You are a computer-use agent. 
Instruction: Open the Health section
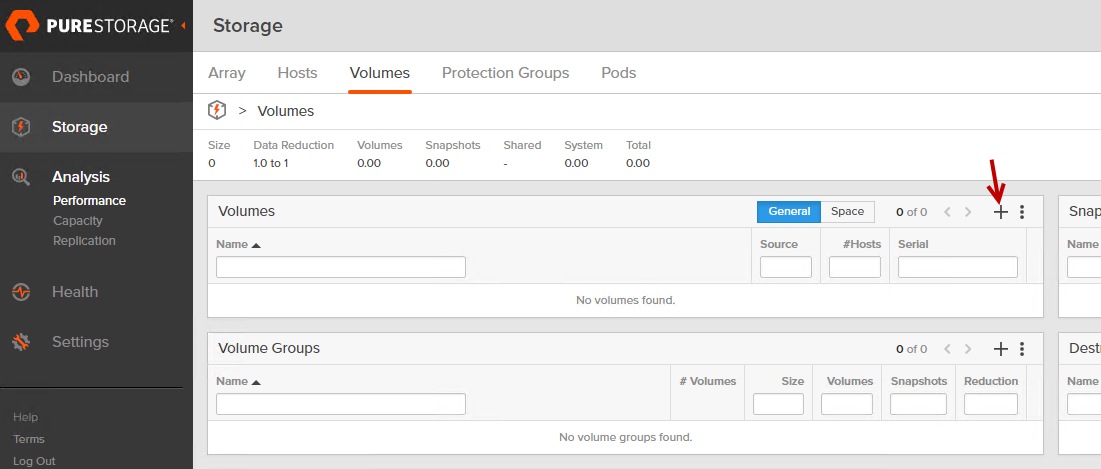(75, 292)
